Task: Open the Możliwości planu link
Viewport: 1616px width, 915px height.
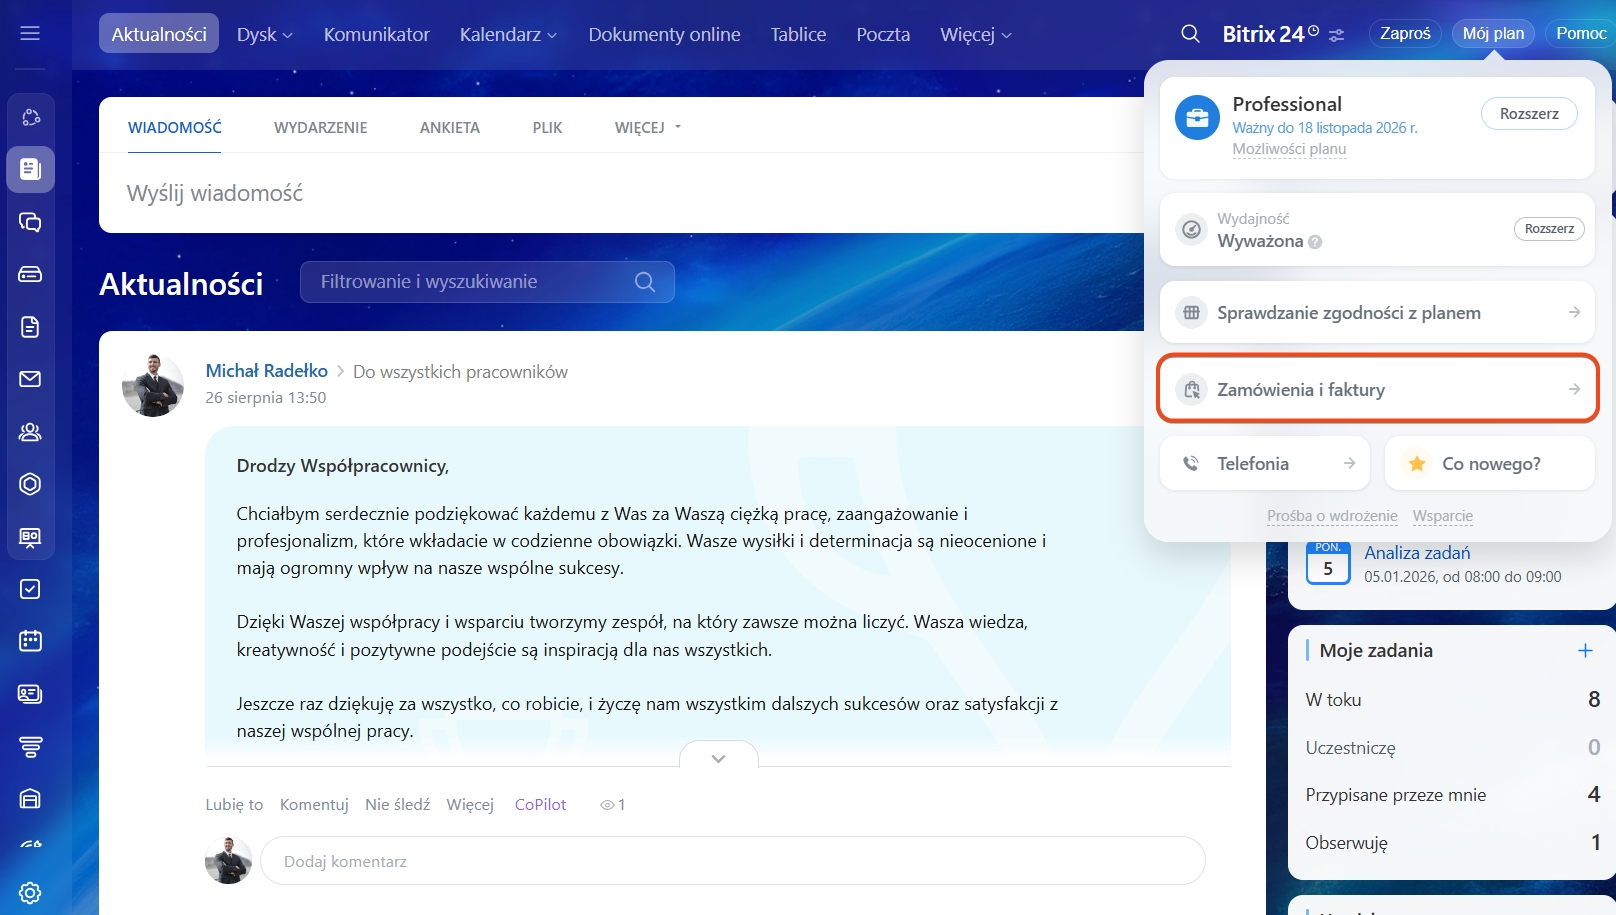Action: [x=1289, y=149]
